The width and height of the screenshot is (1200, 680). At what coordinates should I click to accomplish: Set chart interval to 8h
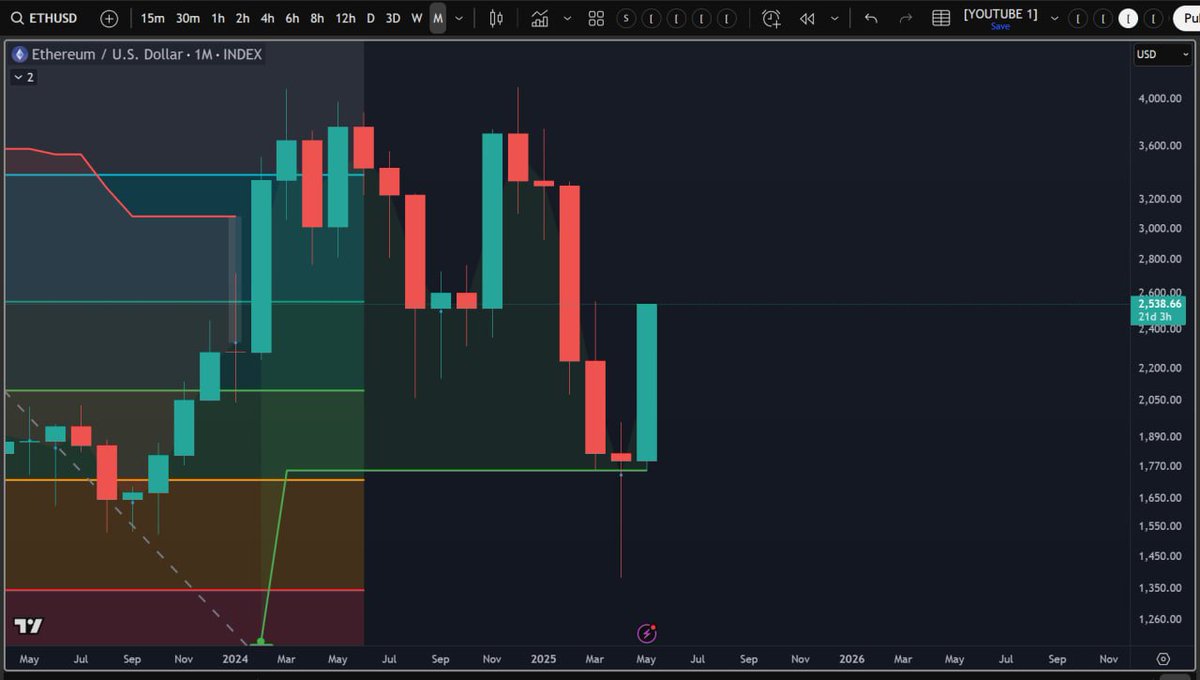coord(317,18)
